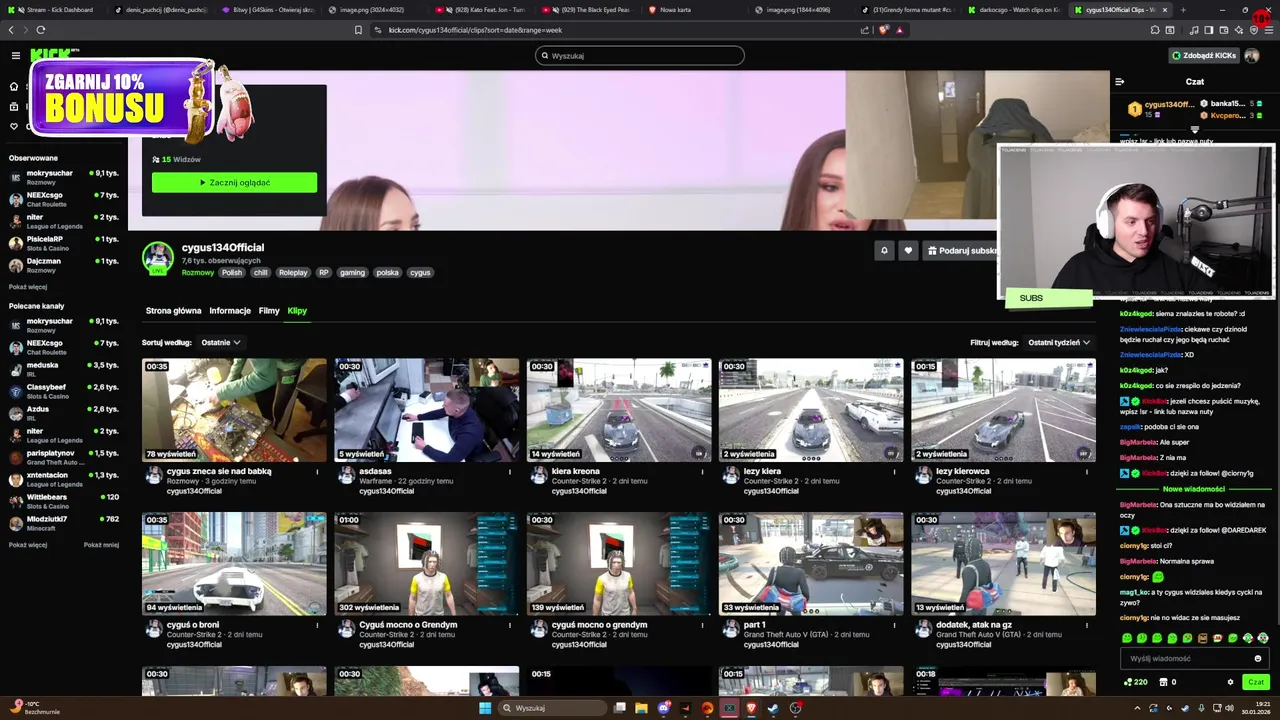1280x720 pixels.
Task: Click 'Podaruj subskrypcję' gift button
Action: (x=960, y=251)
